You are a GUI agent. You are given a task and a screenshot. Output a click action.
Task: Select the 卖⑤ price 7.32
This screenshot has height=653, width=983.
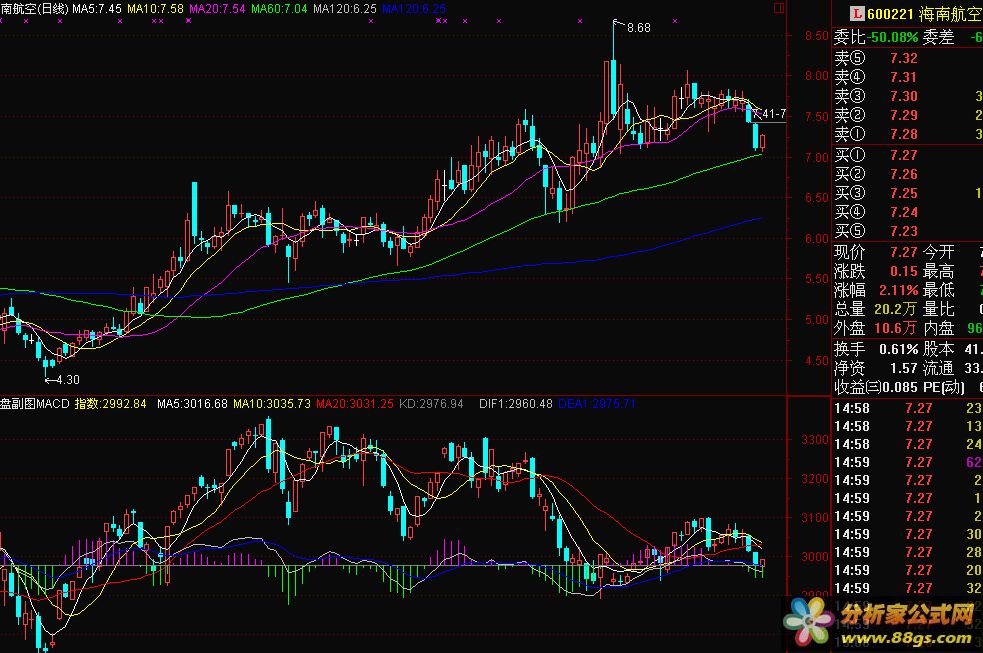coord(904,58)
